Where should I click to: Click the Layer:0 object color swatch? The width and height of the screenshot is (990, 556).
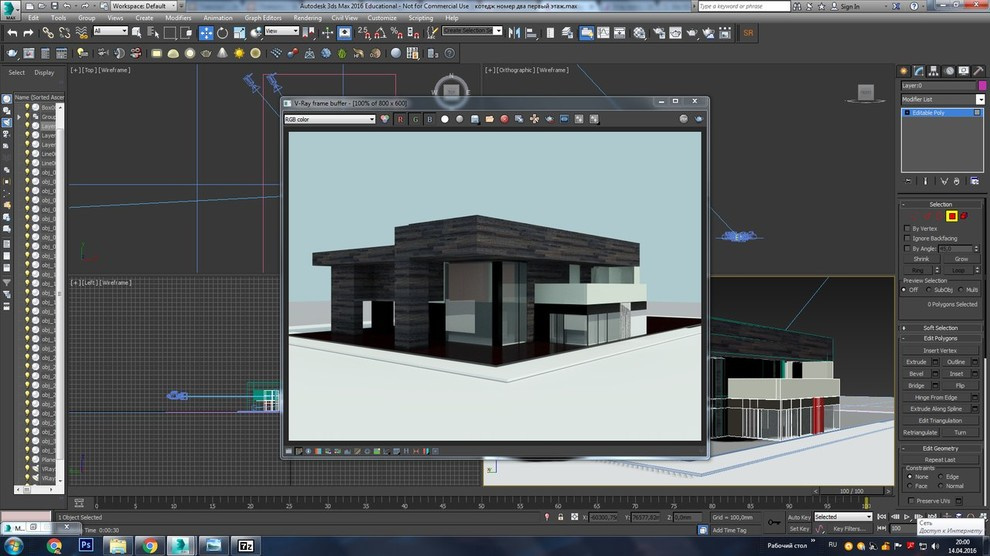pyautogui.click(x=980, y=86)
